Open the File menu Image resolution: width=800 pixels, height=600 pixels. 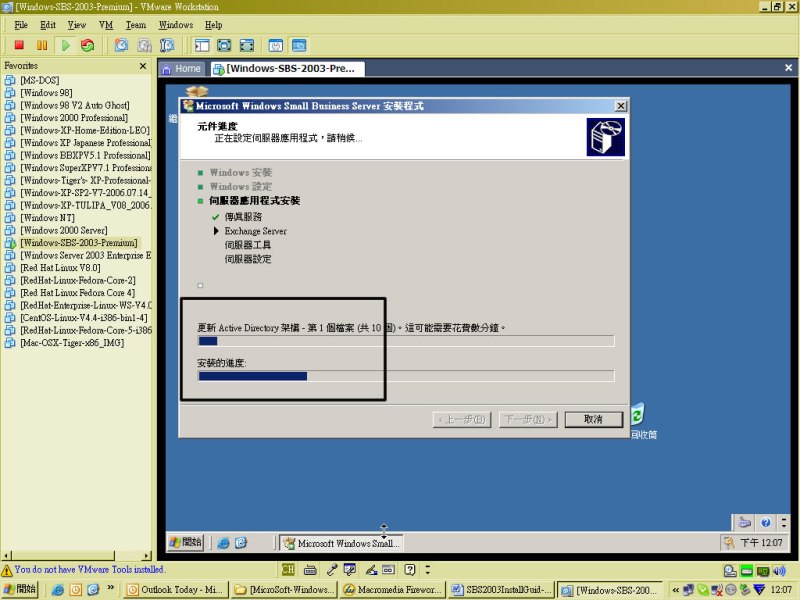click(21, 24)
